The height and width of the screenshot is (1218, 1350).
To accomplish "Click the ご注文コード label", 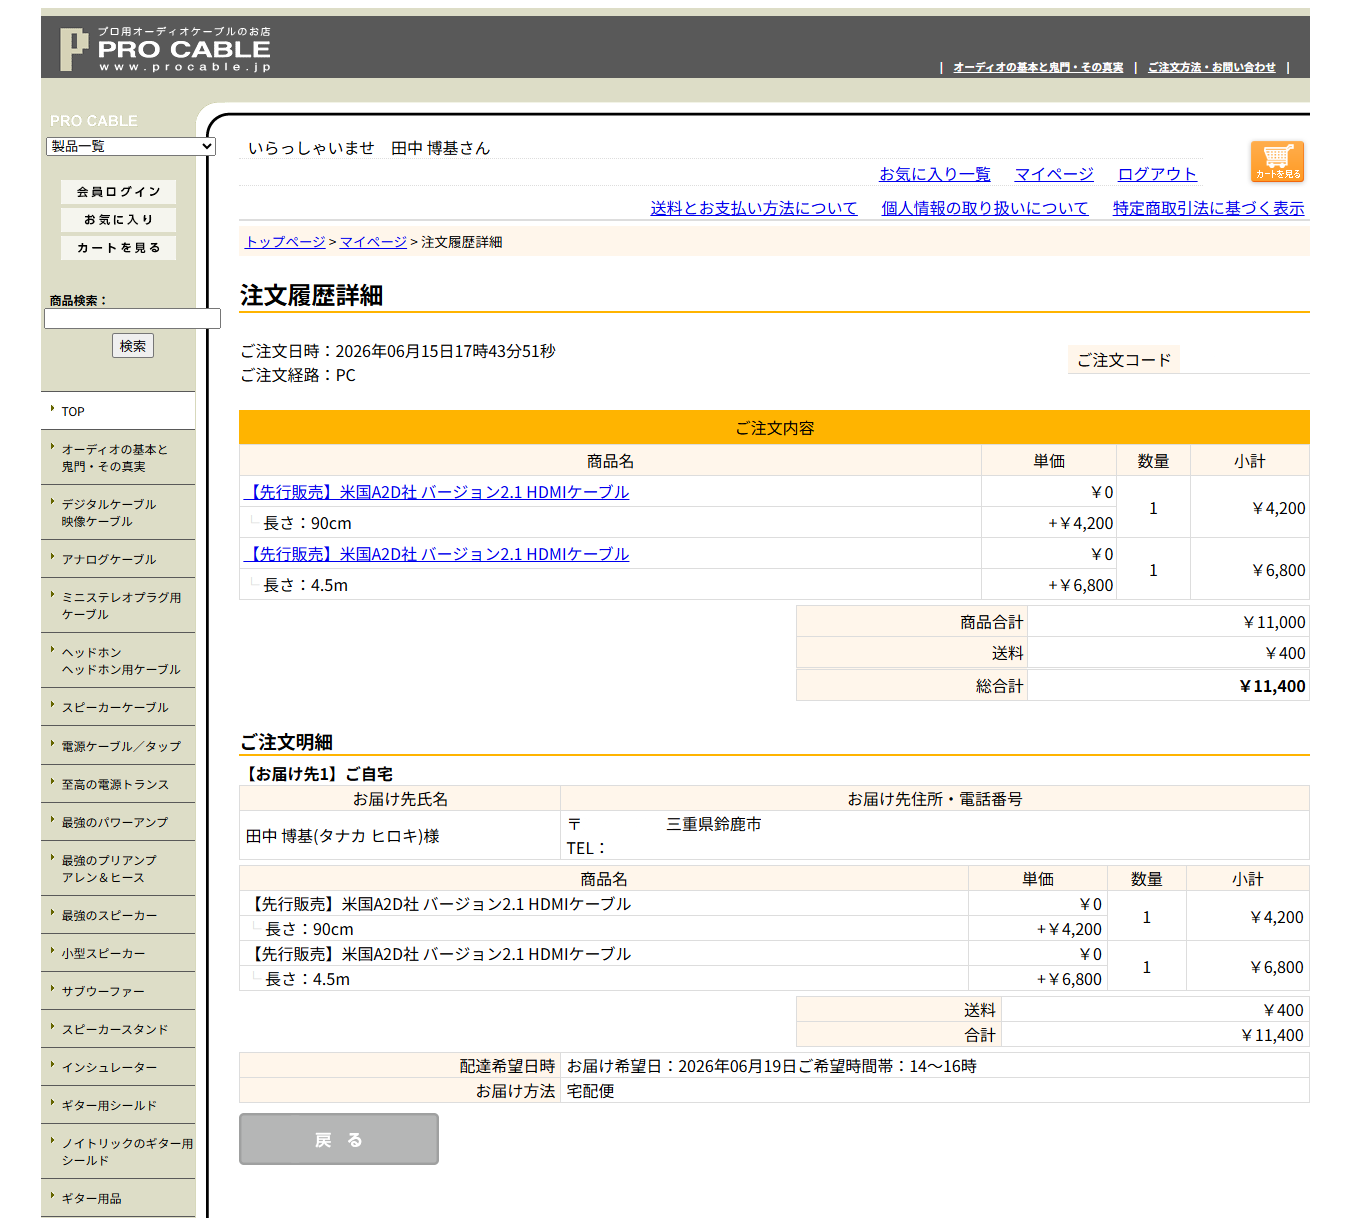I will pos(1124,360).
